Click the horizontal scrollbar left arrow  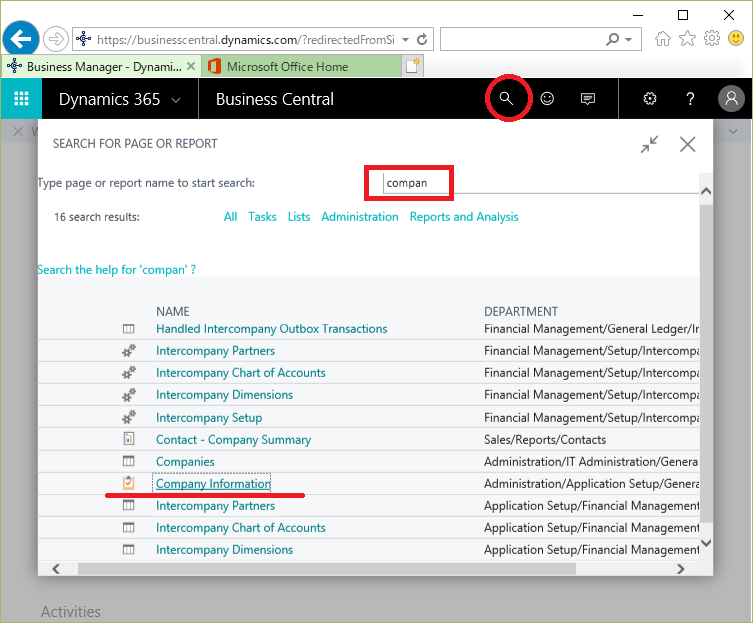[x=56, y=569]
